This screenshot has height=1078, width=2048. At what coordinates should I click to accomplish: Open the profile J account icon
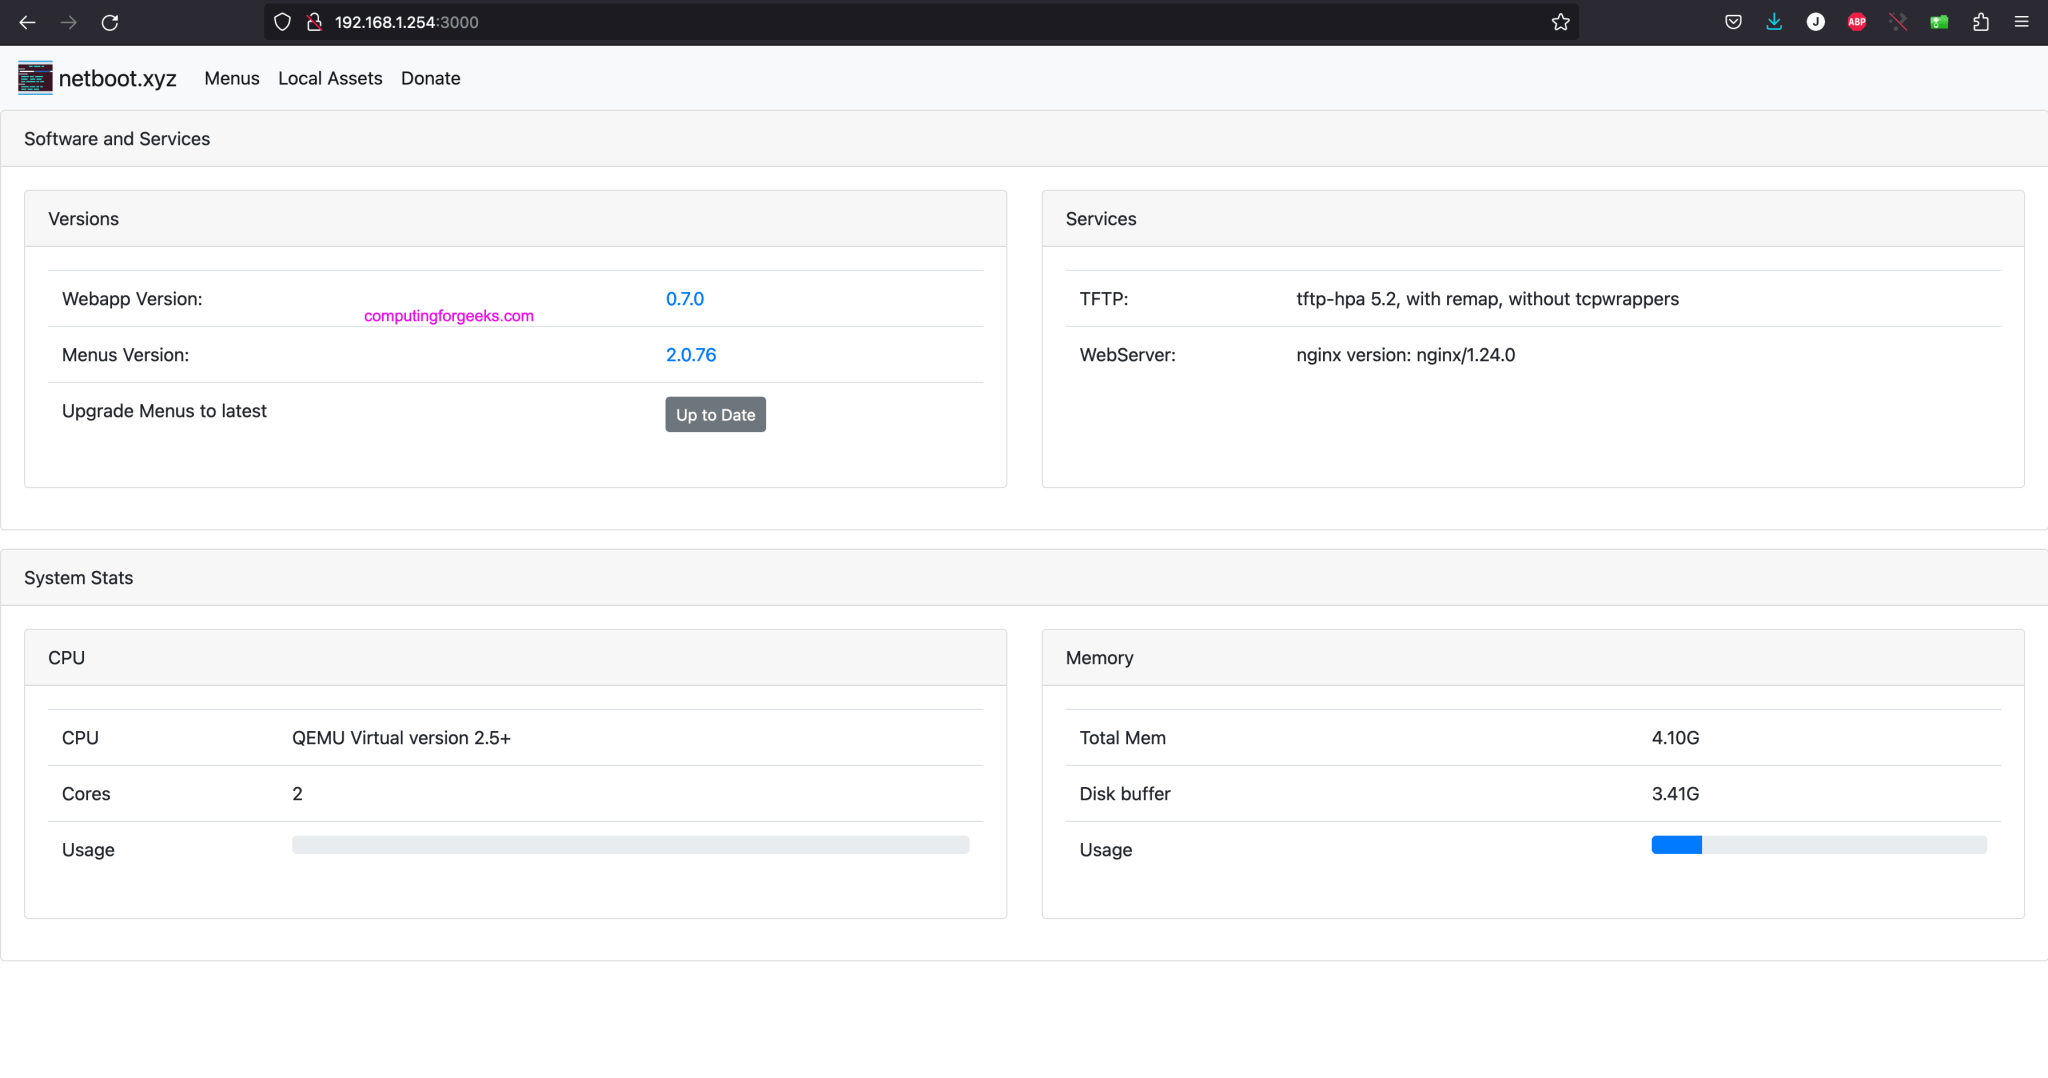1816,21
